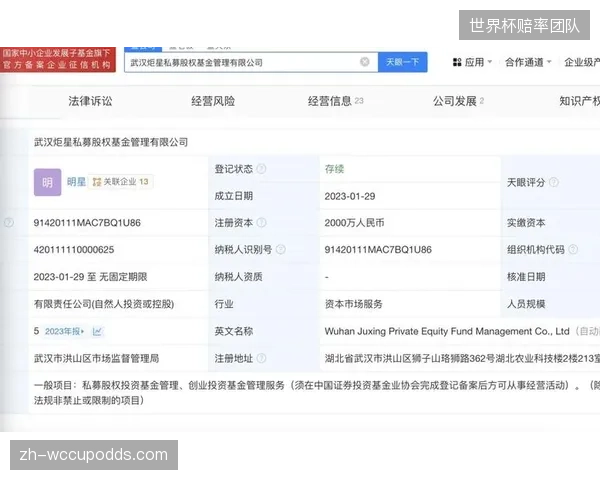Open the 经营信息 tab
Screen dimensions: 600x480
pos(335,101)
